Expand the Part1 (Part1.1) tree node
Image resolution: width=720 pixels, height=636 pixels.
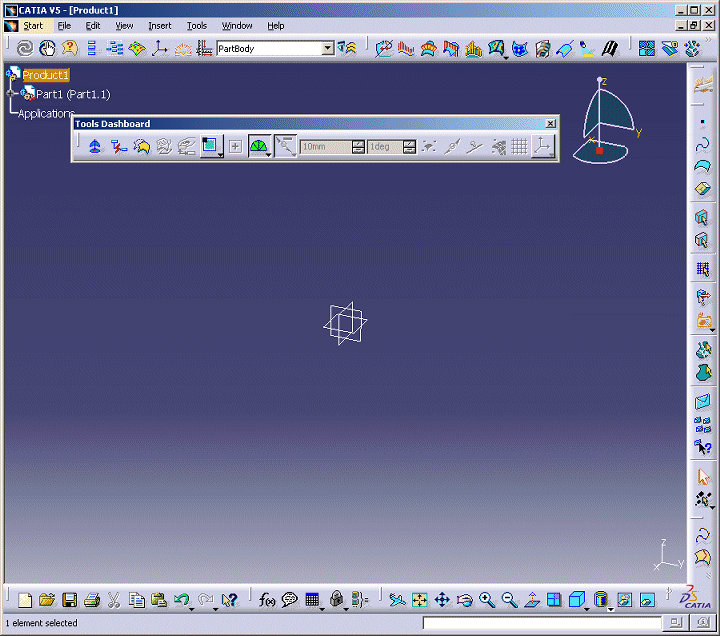[x=12, y=94]
